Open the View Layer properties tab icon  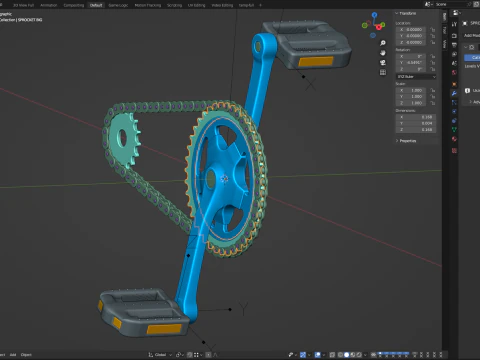[x=454, y=54]
